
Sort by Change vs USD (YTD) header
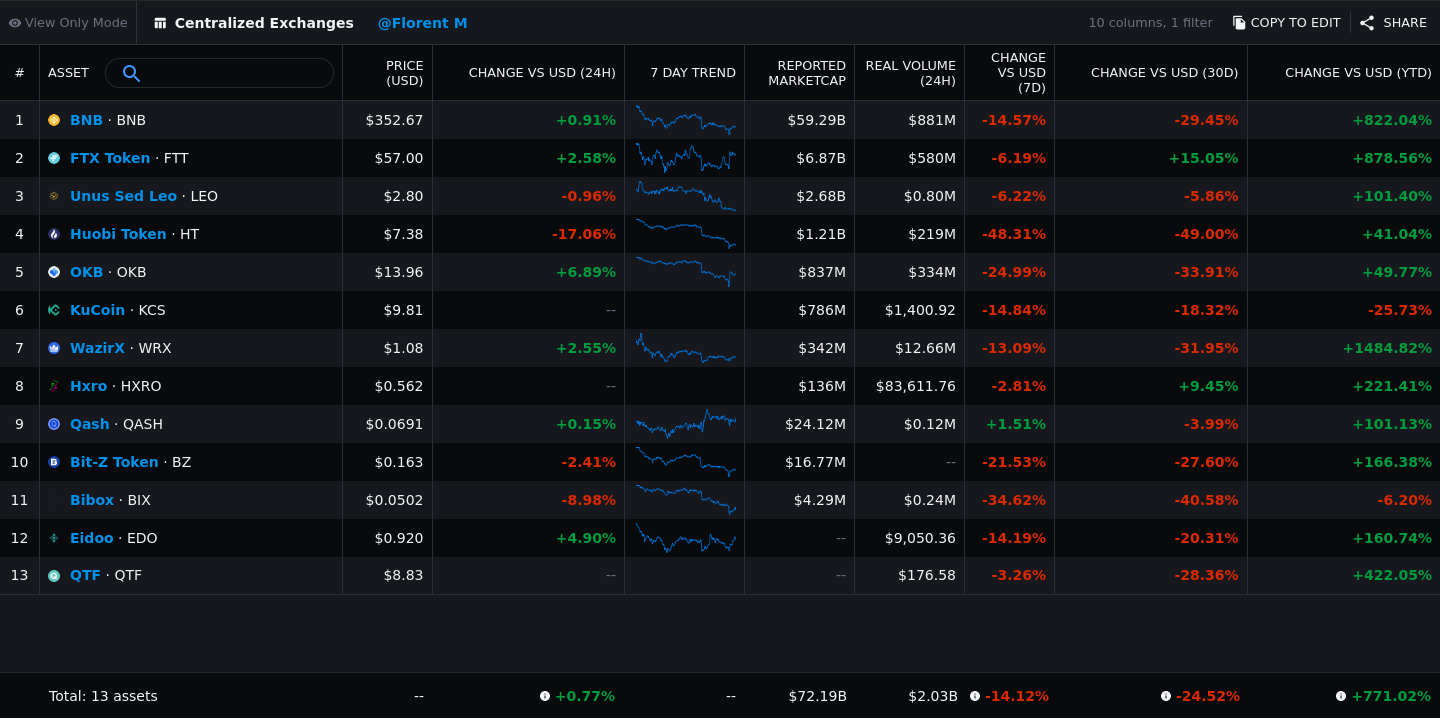[x=1358, y=73]
